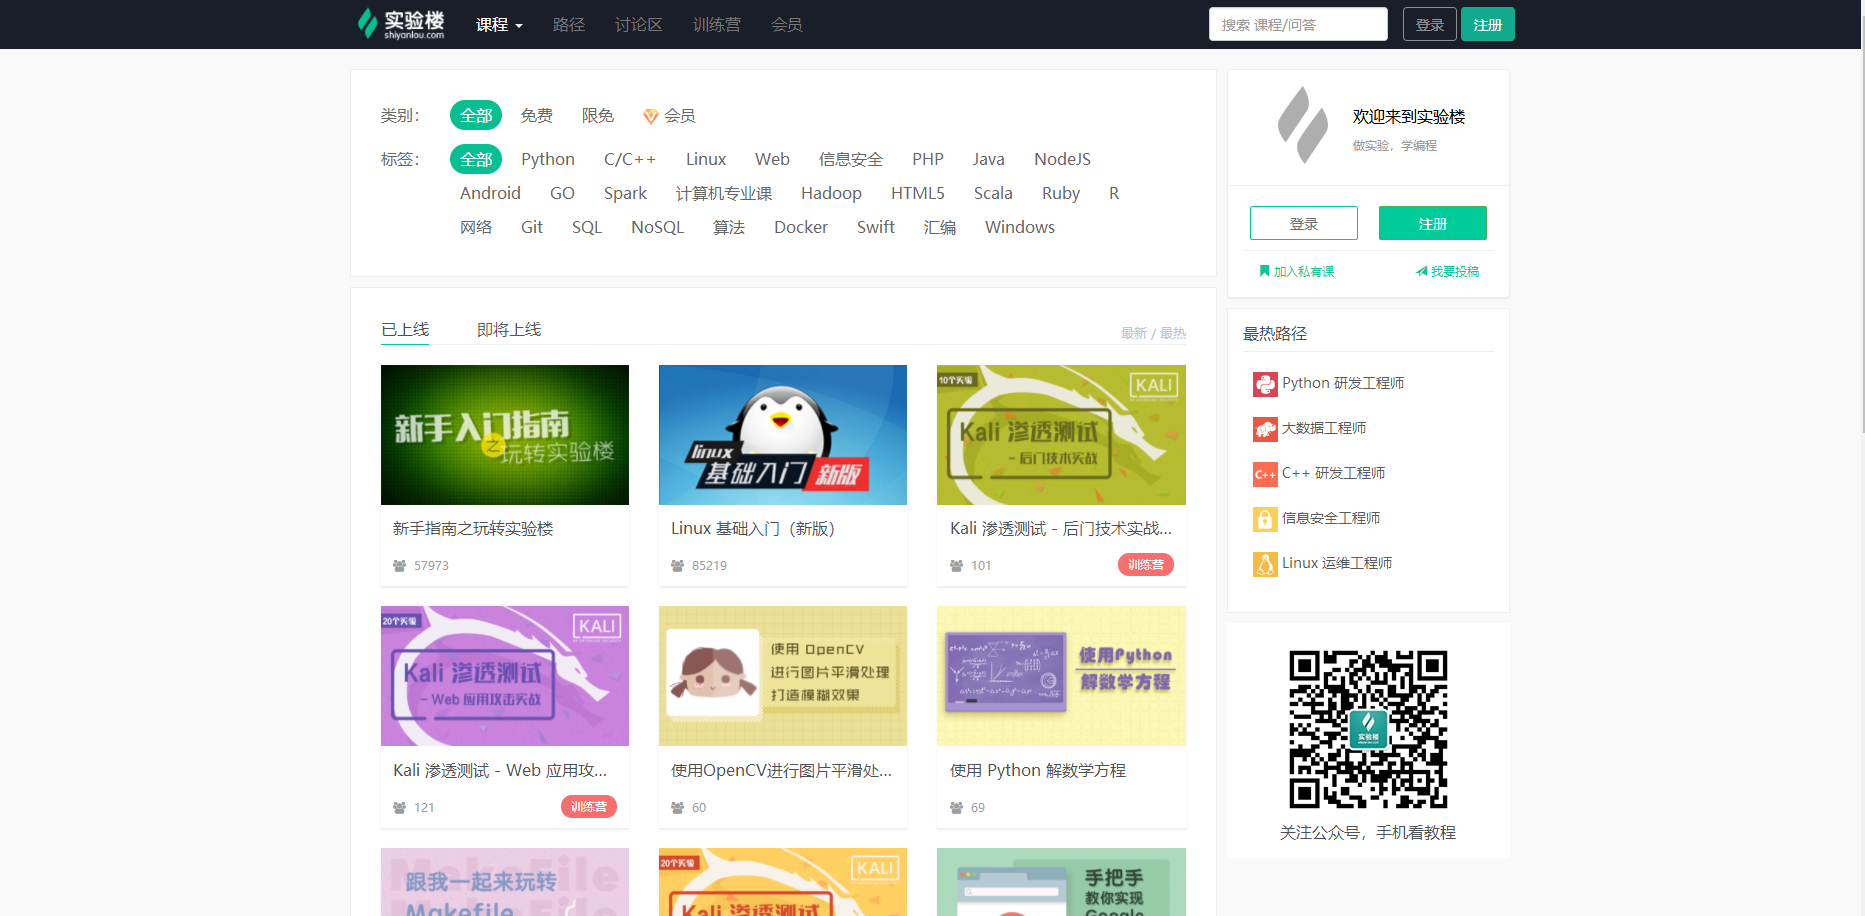Click the penguin icon beside Linux 运维工程师

coord(1264,563)
